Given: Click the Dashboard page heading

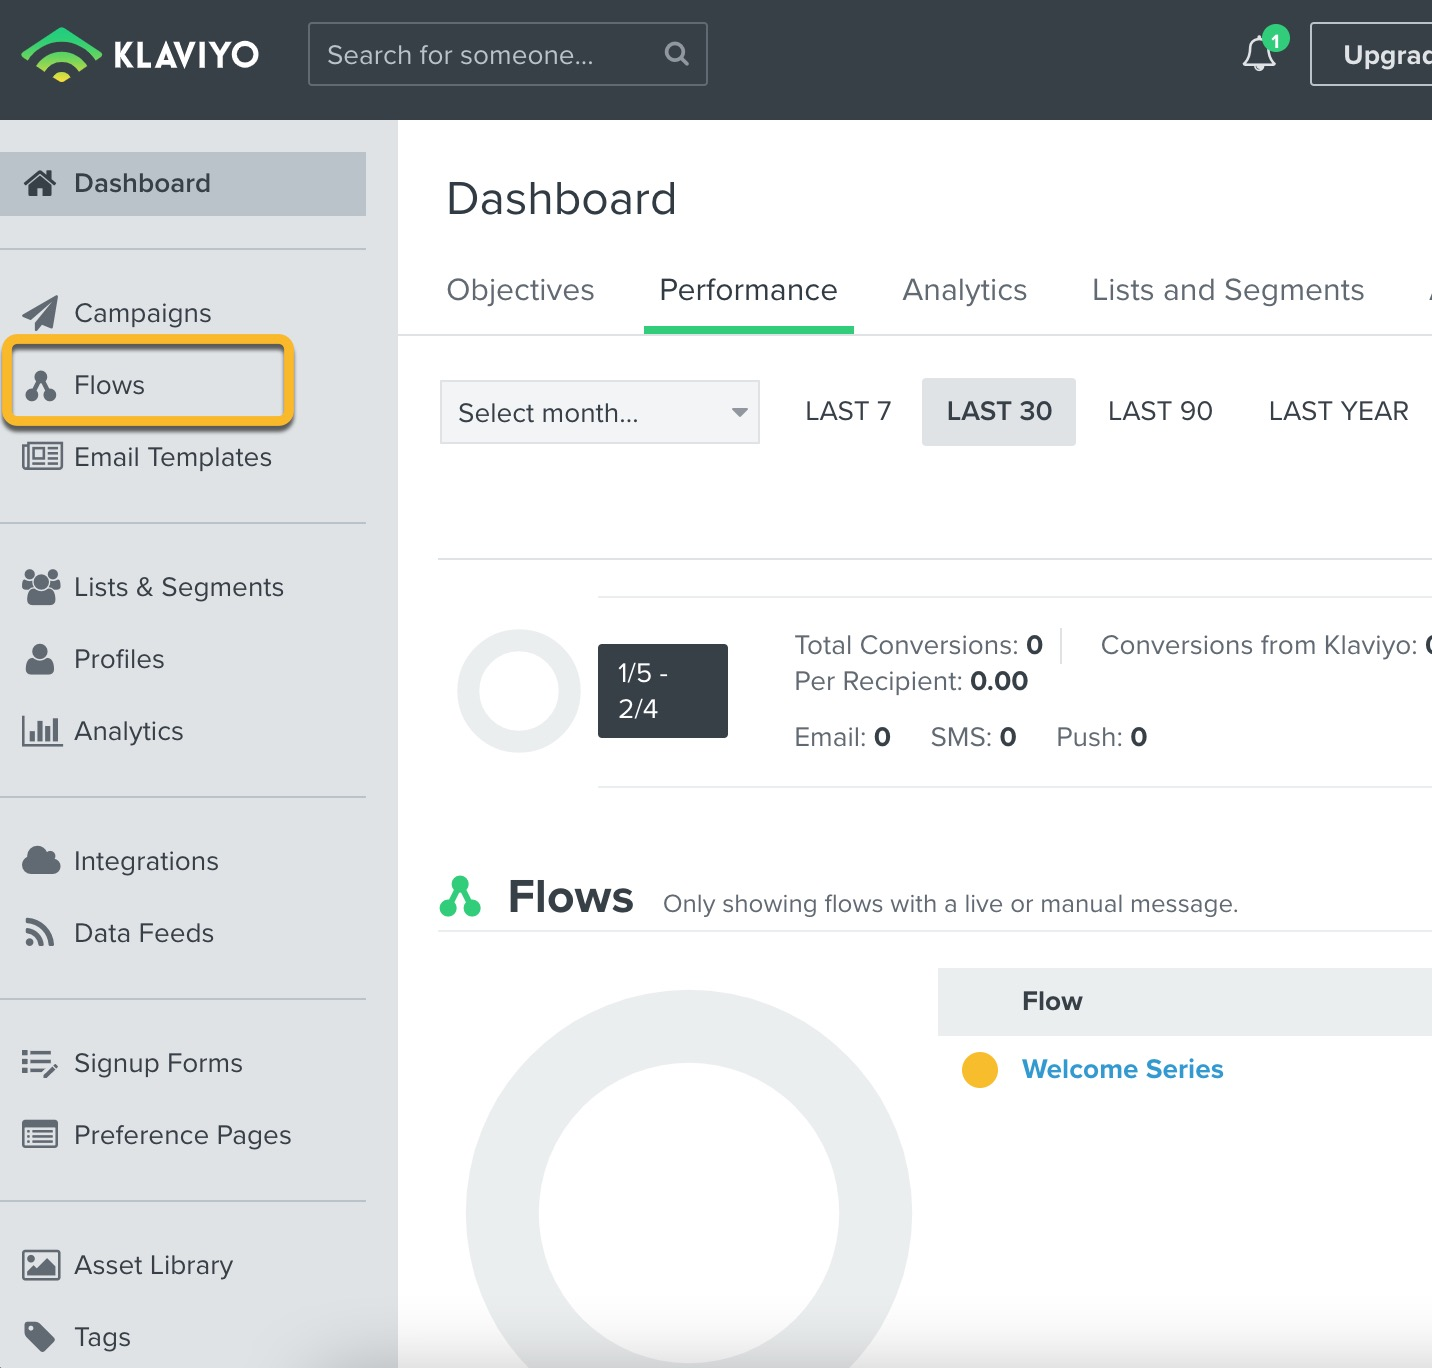Looking at the screenshot, I should [x=562, y=199].
